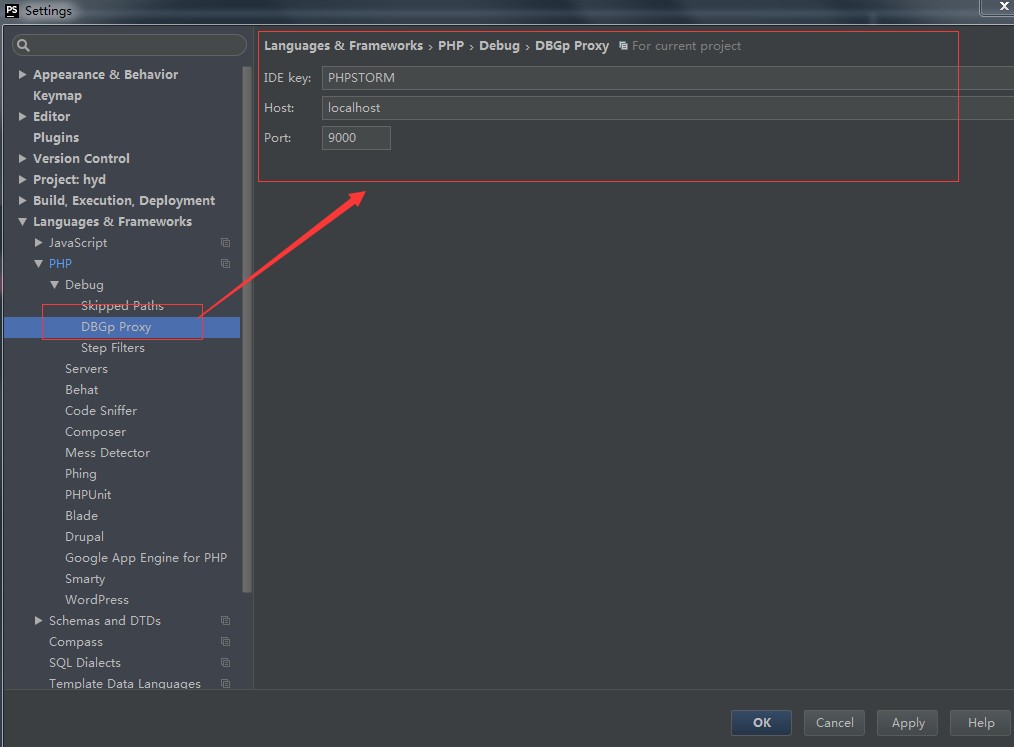Go to the Keymap settings
This screenshot has width=1014, height=747.
click(57, 96)
